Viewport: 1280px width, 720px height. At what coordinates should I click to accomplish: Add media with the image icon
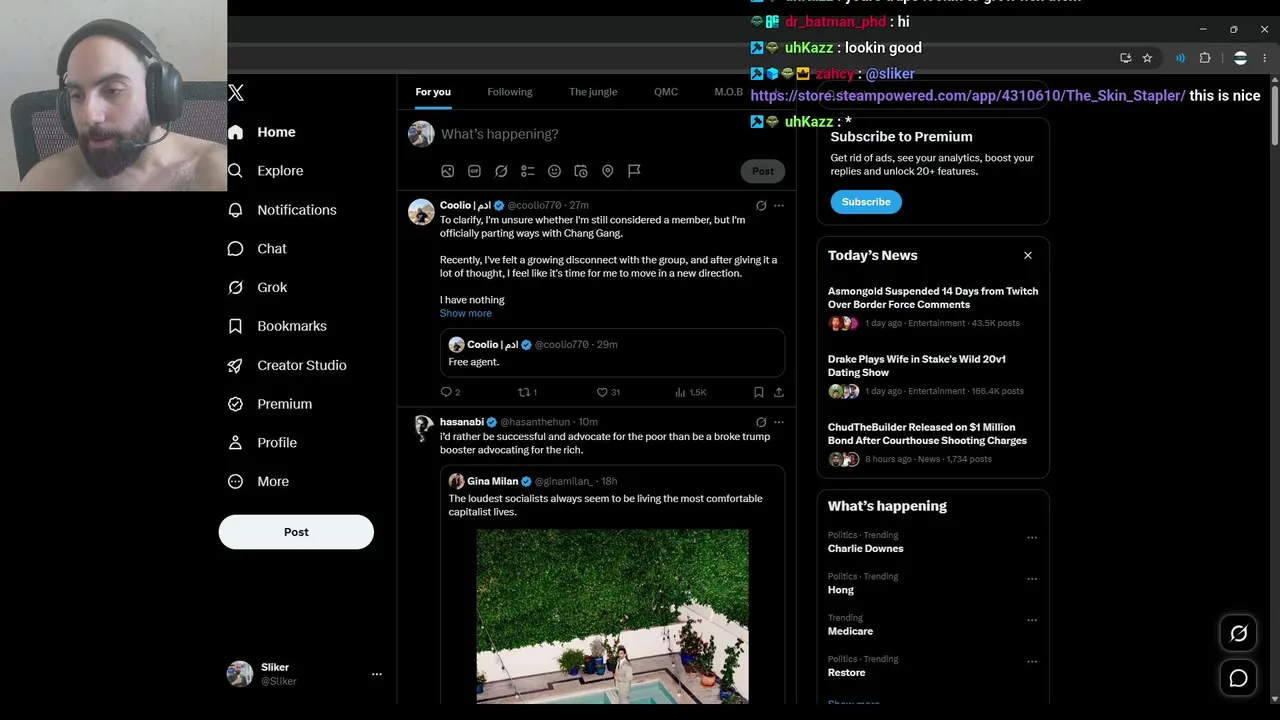point(448,171)
